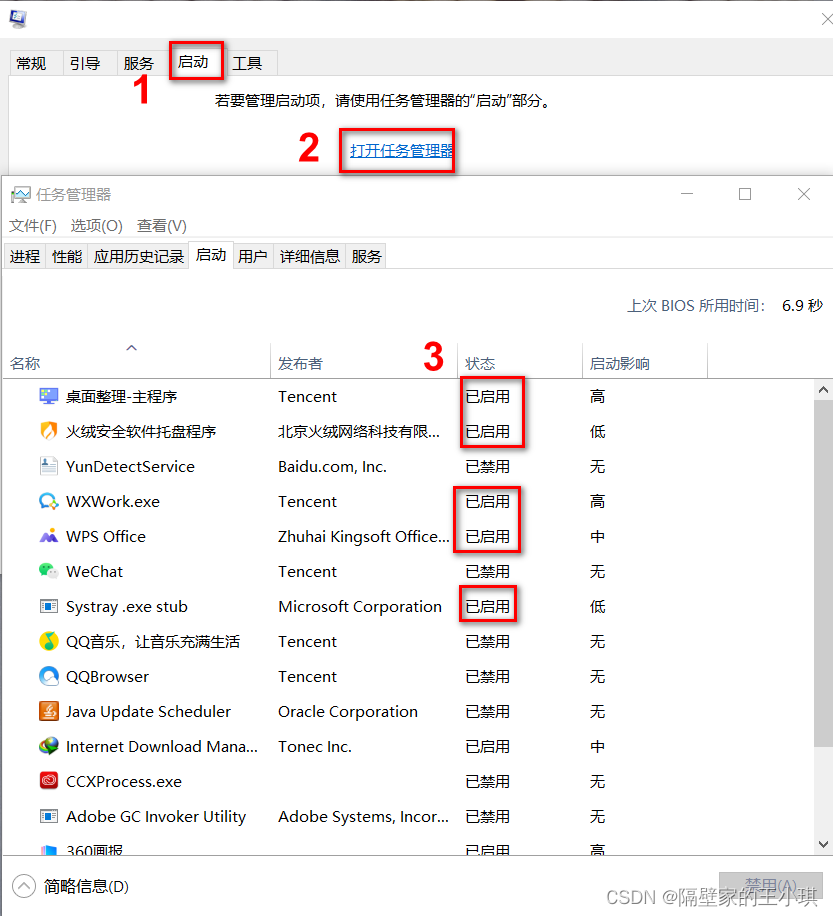Viewport: 833px width, 916px height.
Task: Click 已禁用 status of CCXProcess.exe
Action: coord(488,782)
